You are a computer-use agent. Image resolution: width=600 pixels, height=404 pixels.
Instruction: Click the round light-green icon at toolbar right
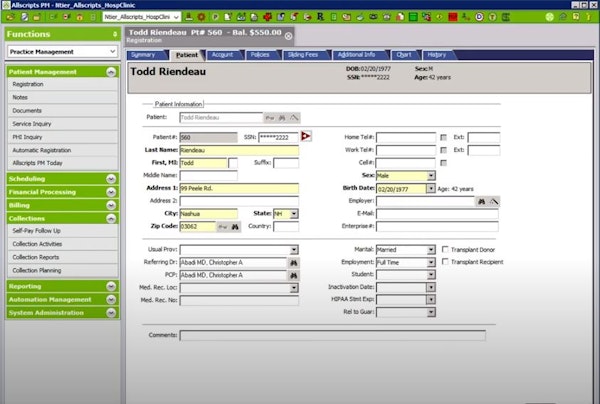549,17
